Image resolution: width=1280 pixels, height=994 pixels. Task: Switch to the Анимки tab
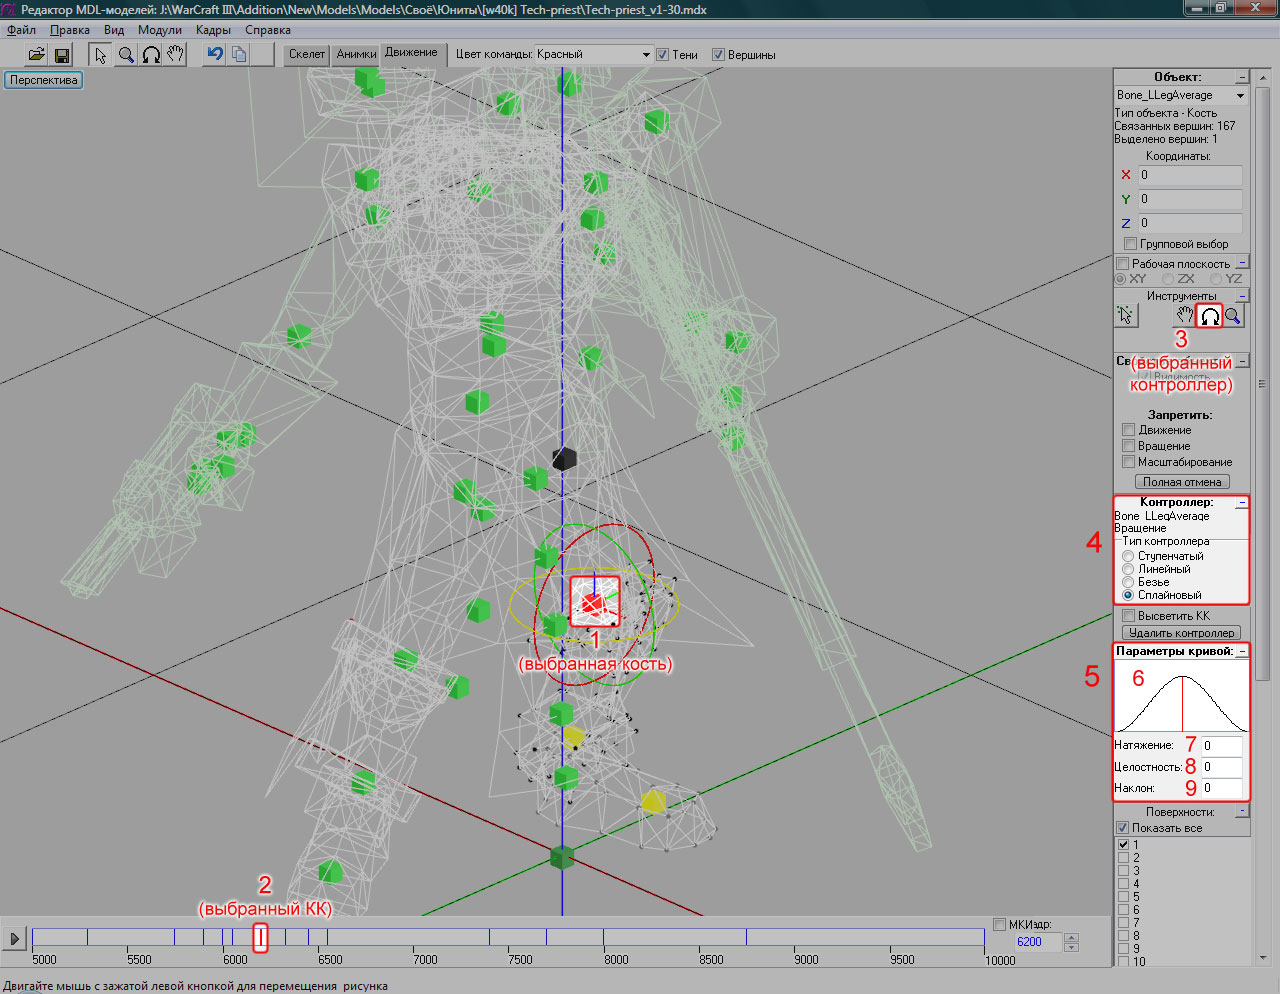point(356,55)
